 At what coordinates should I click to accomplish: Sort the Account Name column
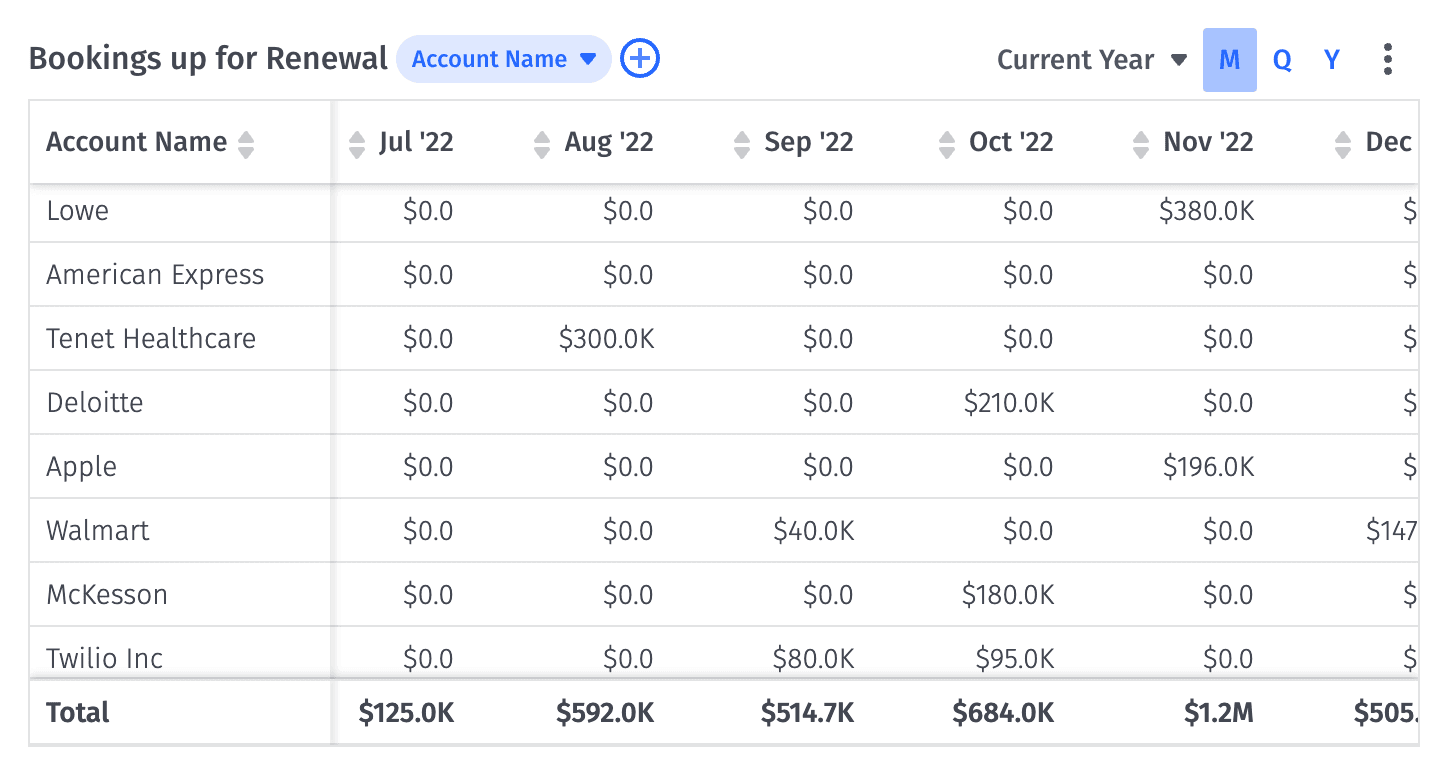tap(246, 143)
